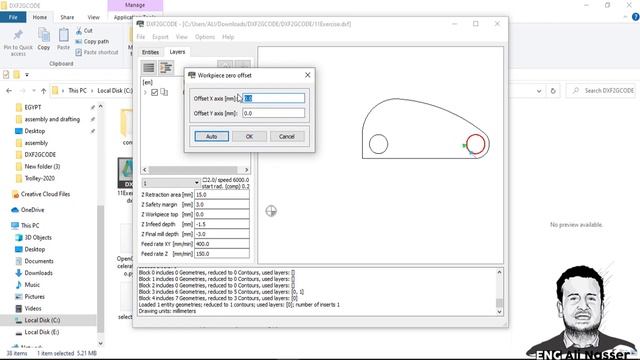640x360 pixels.
Task: Click the Offset X axis input field
Action: point(273,98)
